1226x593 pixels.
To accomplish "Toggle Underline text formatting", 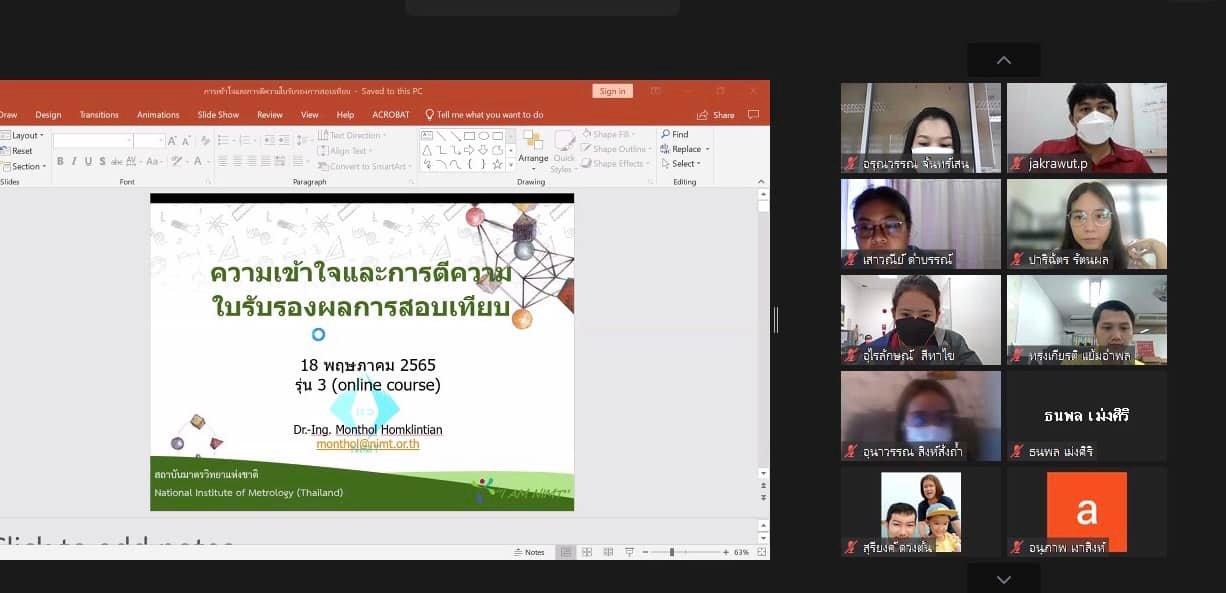I will coord(88,161).
